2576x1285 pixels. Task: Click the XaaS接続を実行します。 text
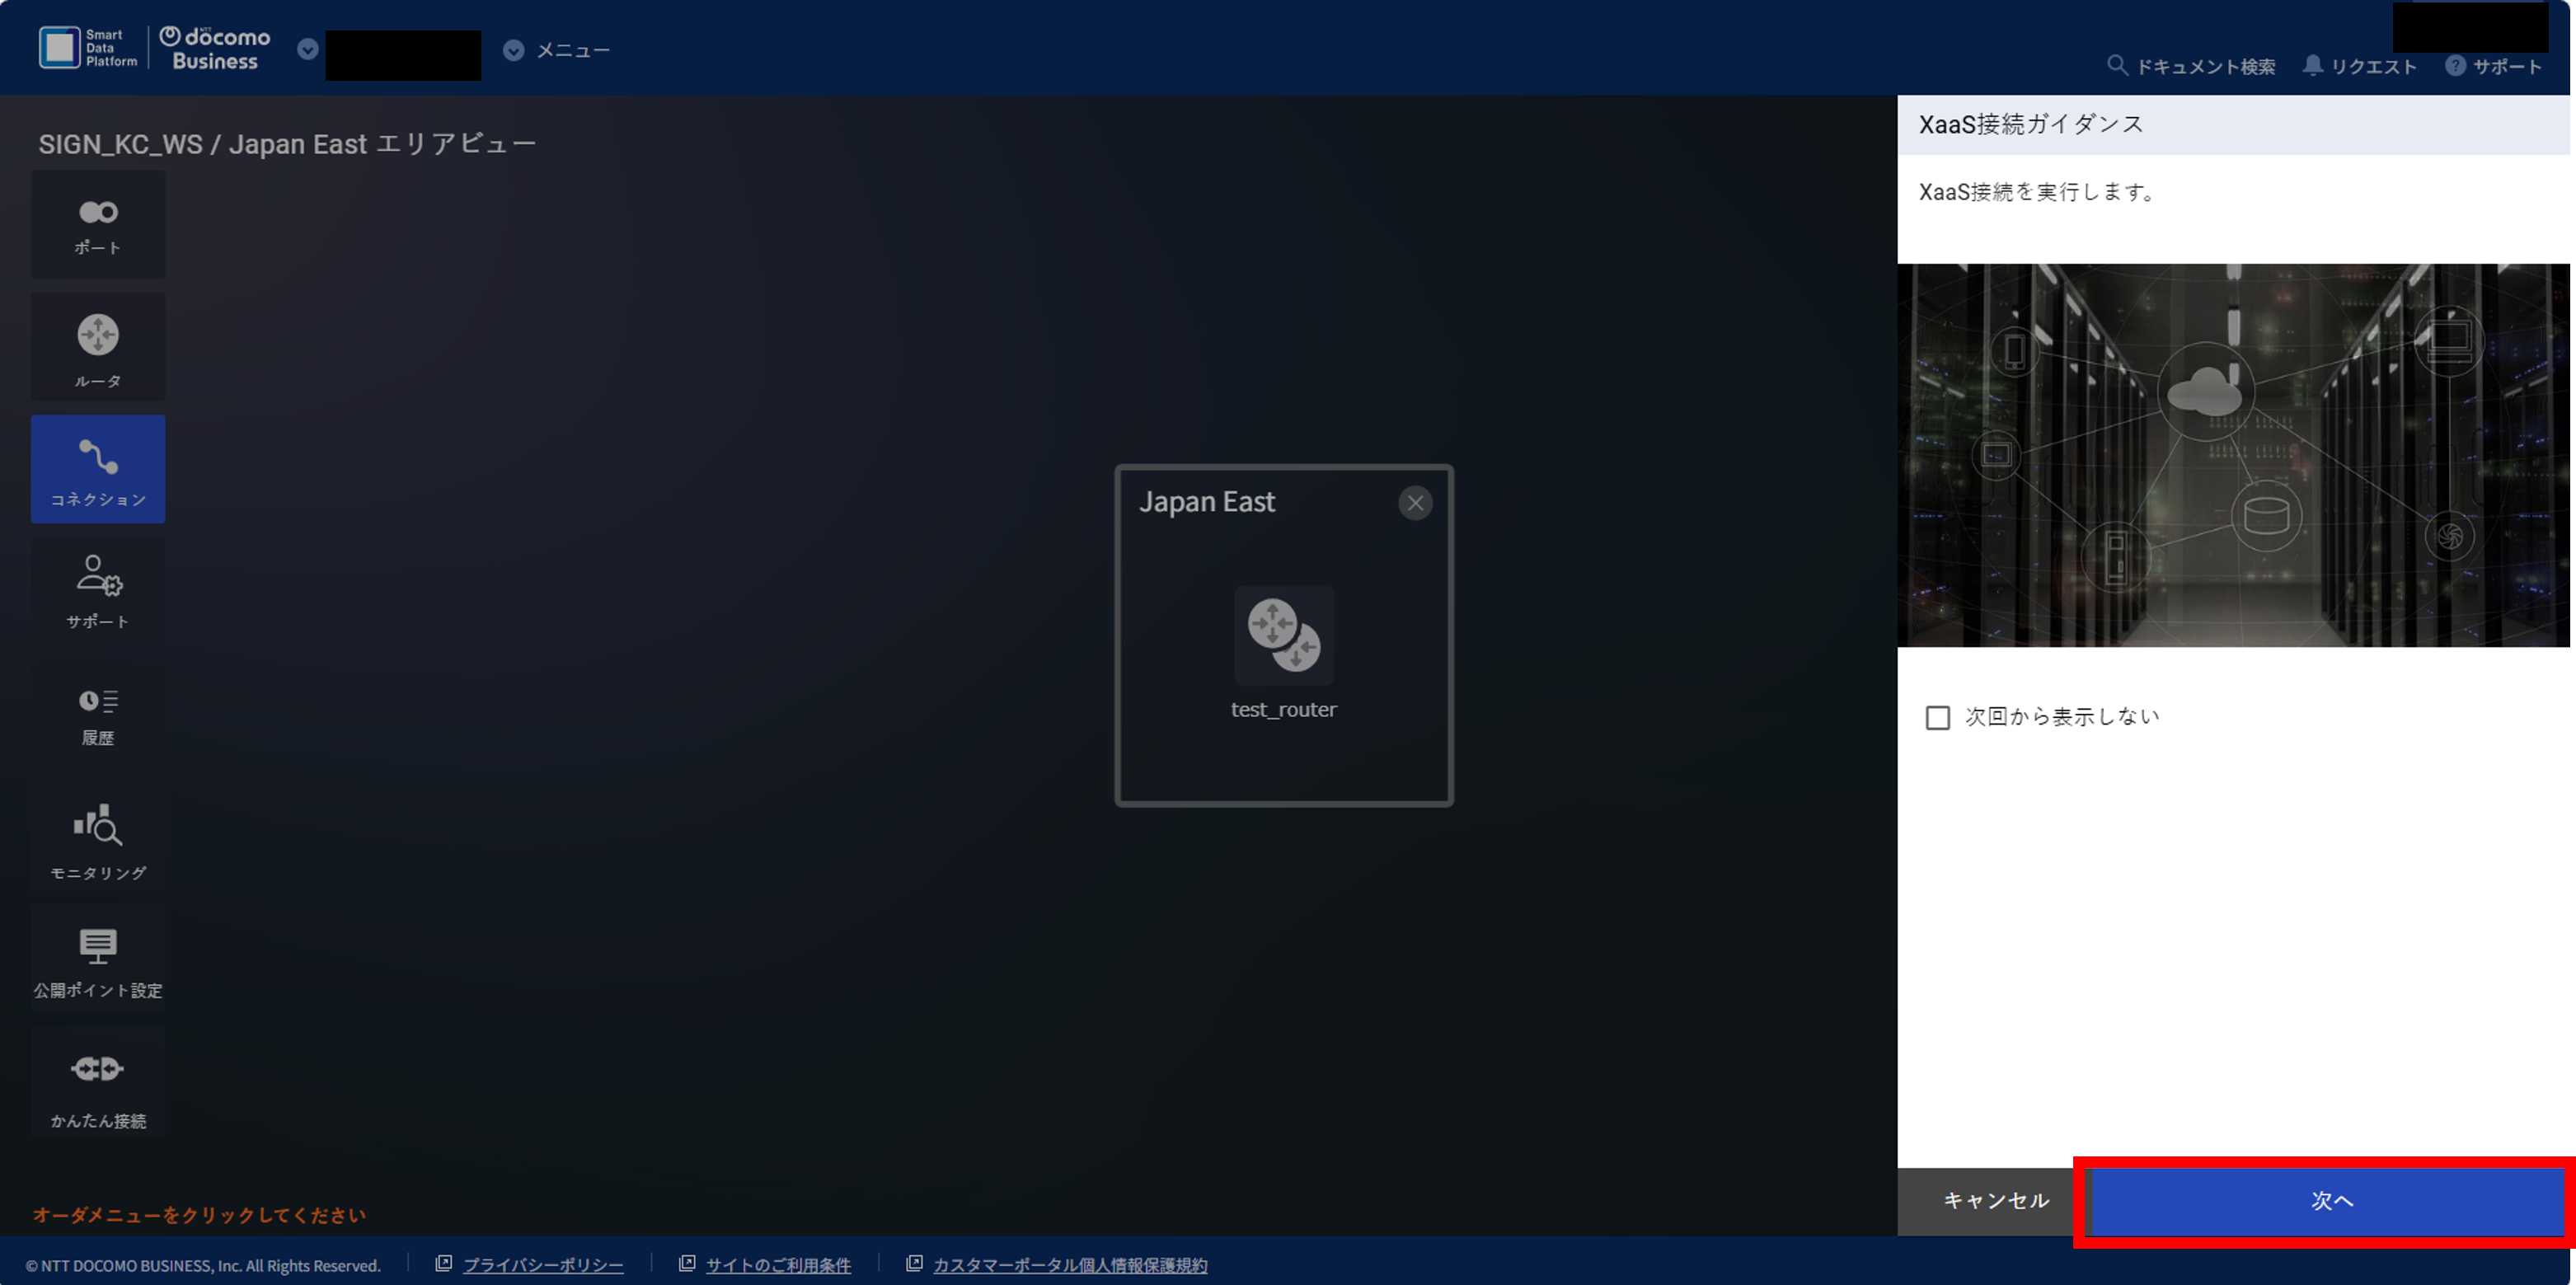point(2039,192)
